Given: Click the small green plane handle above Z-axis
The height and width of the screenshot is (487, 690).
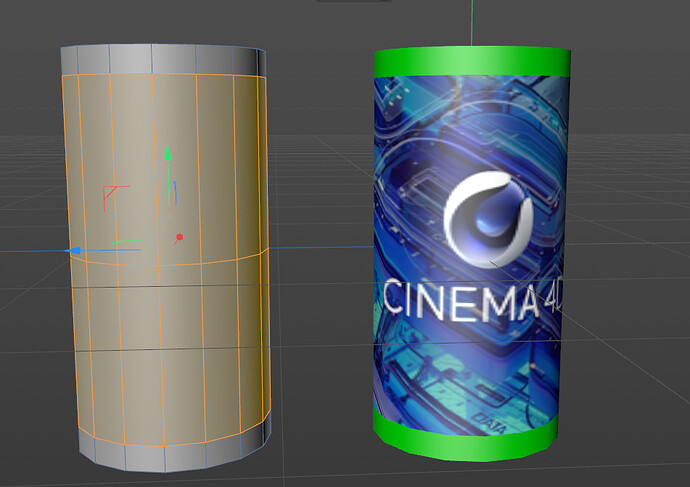Looking at the screenshot, I should (x=127, y=242).
